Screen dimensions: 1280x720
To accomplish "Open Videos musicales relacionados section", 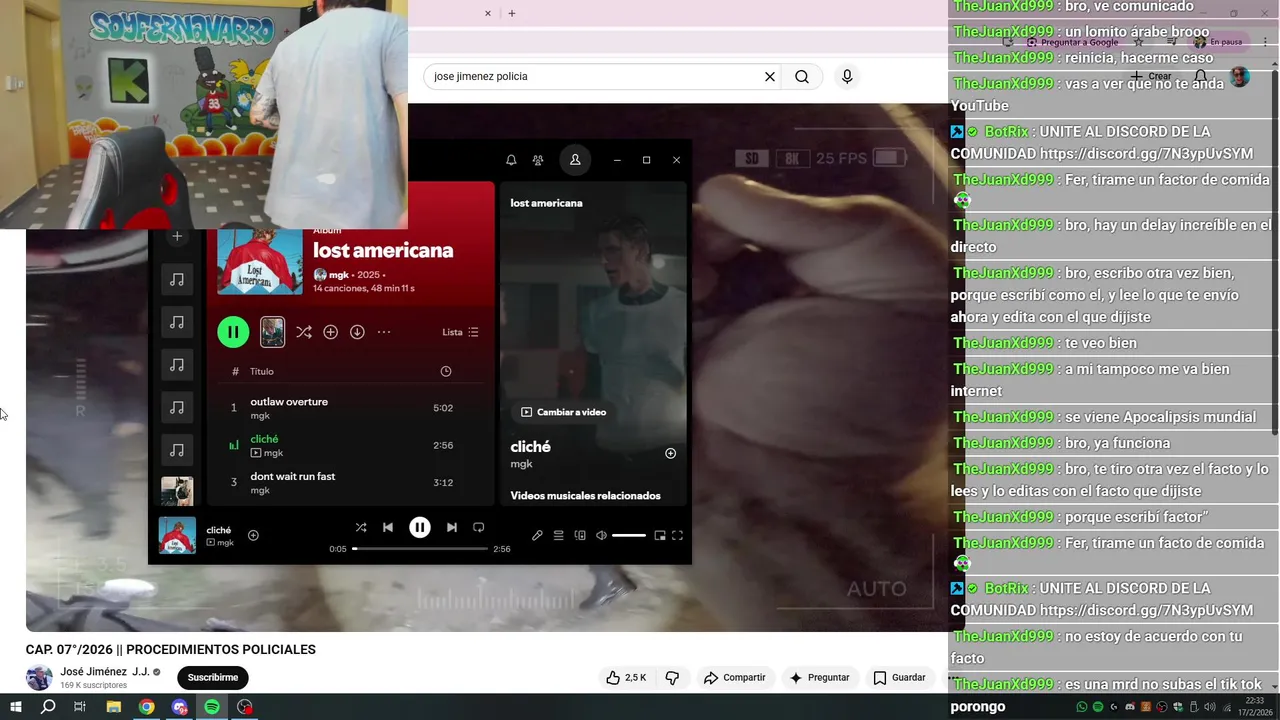I will coord(585,496).
